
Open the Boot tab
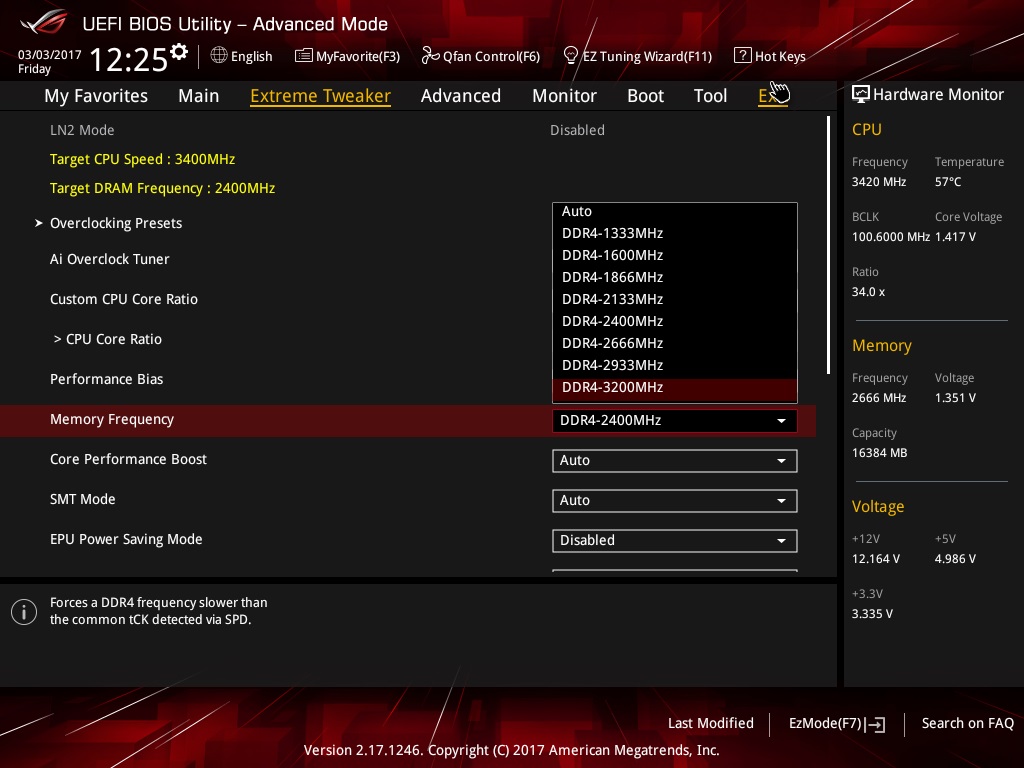pyautogui.click(x=645, y=96)
